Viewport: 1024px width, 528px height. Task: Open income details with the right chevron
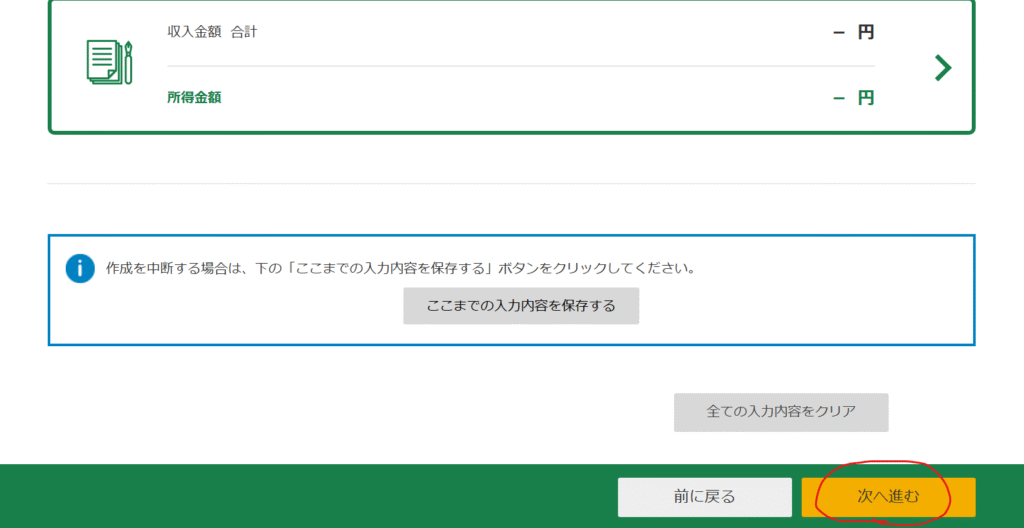point(942,67)
